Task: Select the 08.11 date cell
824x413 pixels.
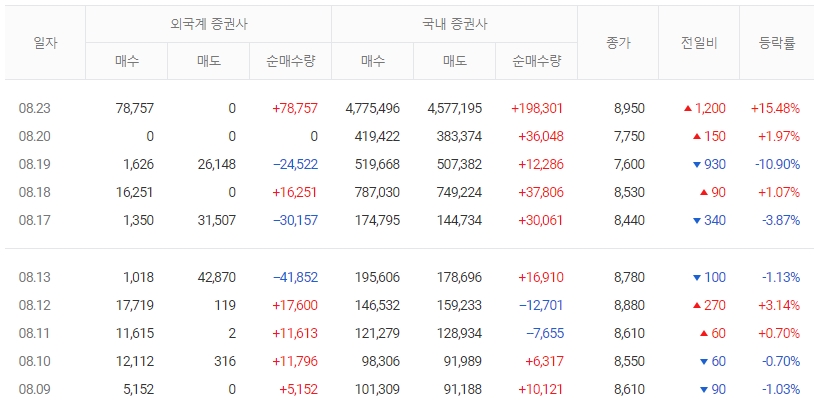Action: (x=35, y=333)
